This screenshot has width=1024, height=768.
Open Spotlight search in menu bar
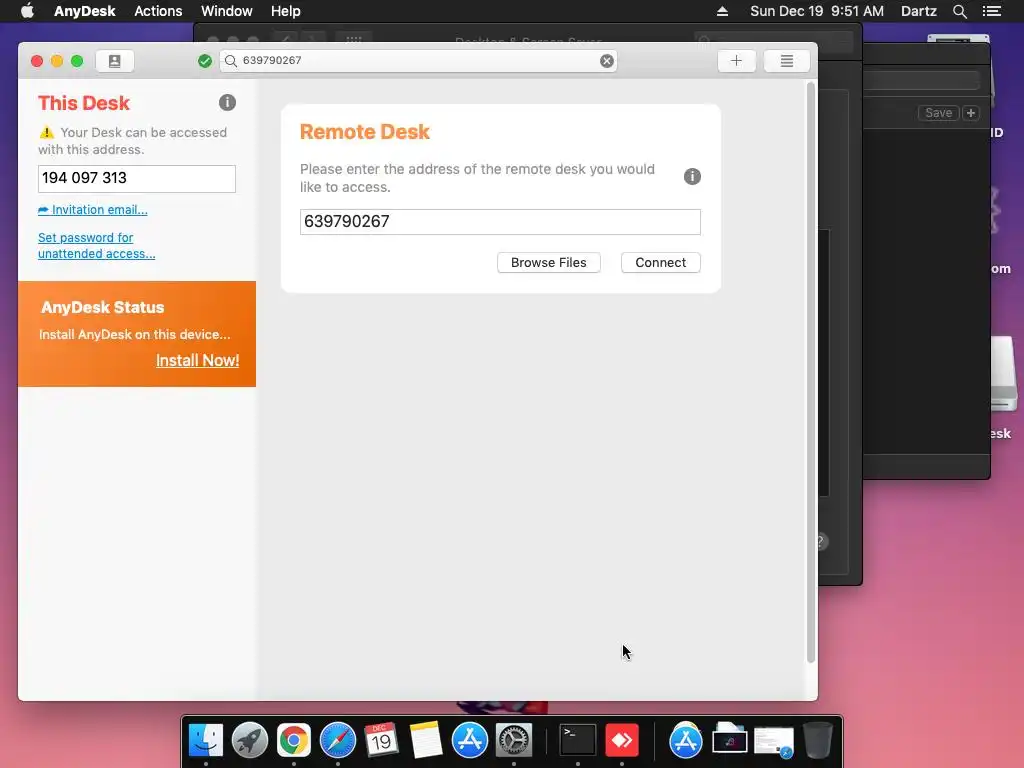coord(959,11)
